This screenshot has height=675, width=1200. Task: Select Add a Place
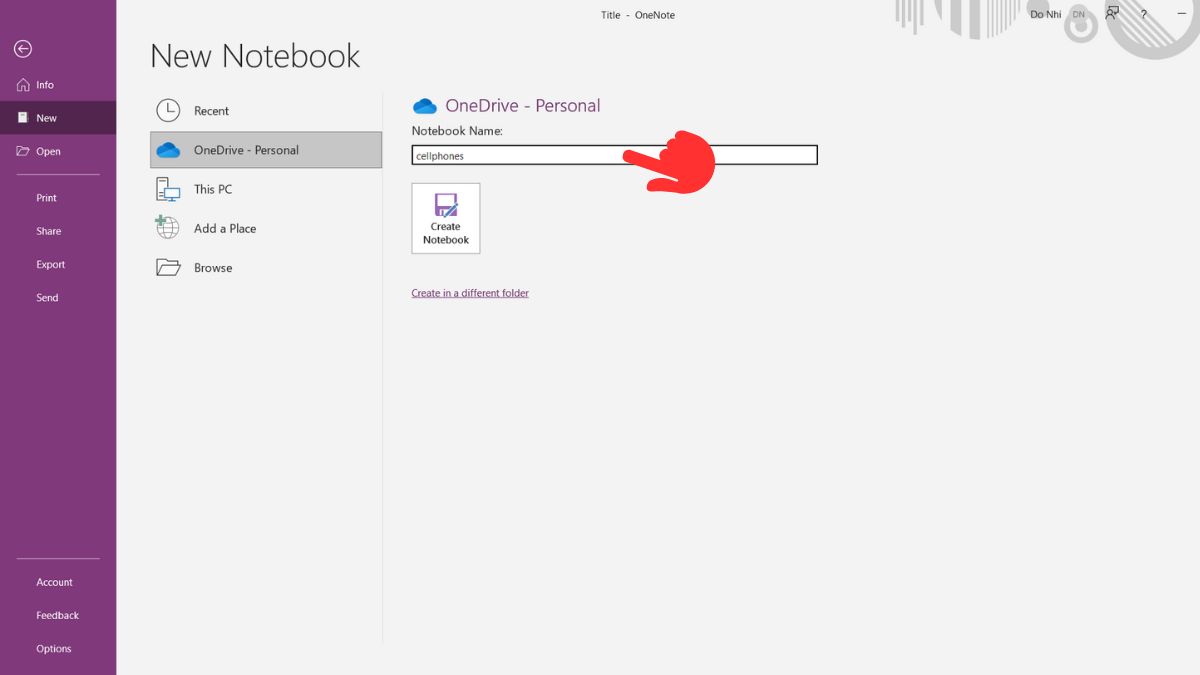(x=266, y=228)
